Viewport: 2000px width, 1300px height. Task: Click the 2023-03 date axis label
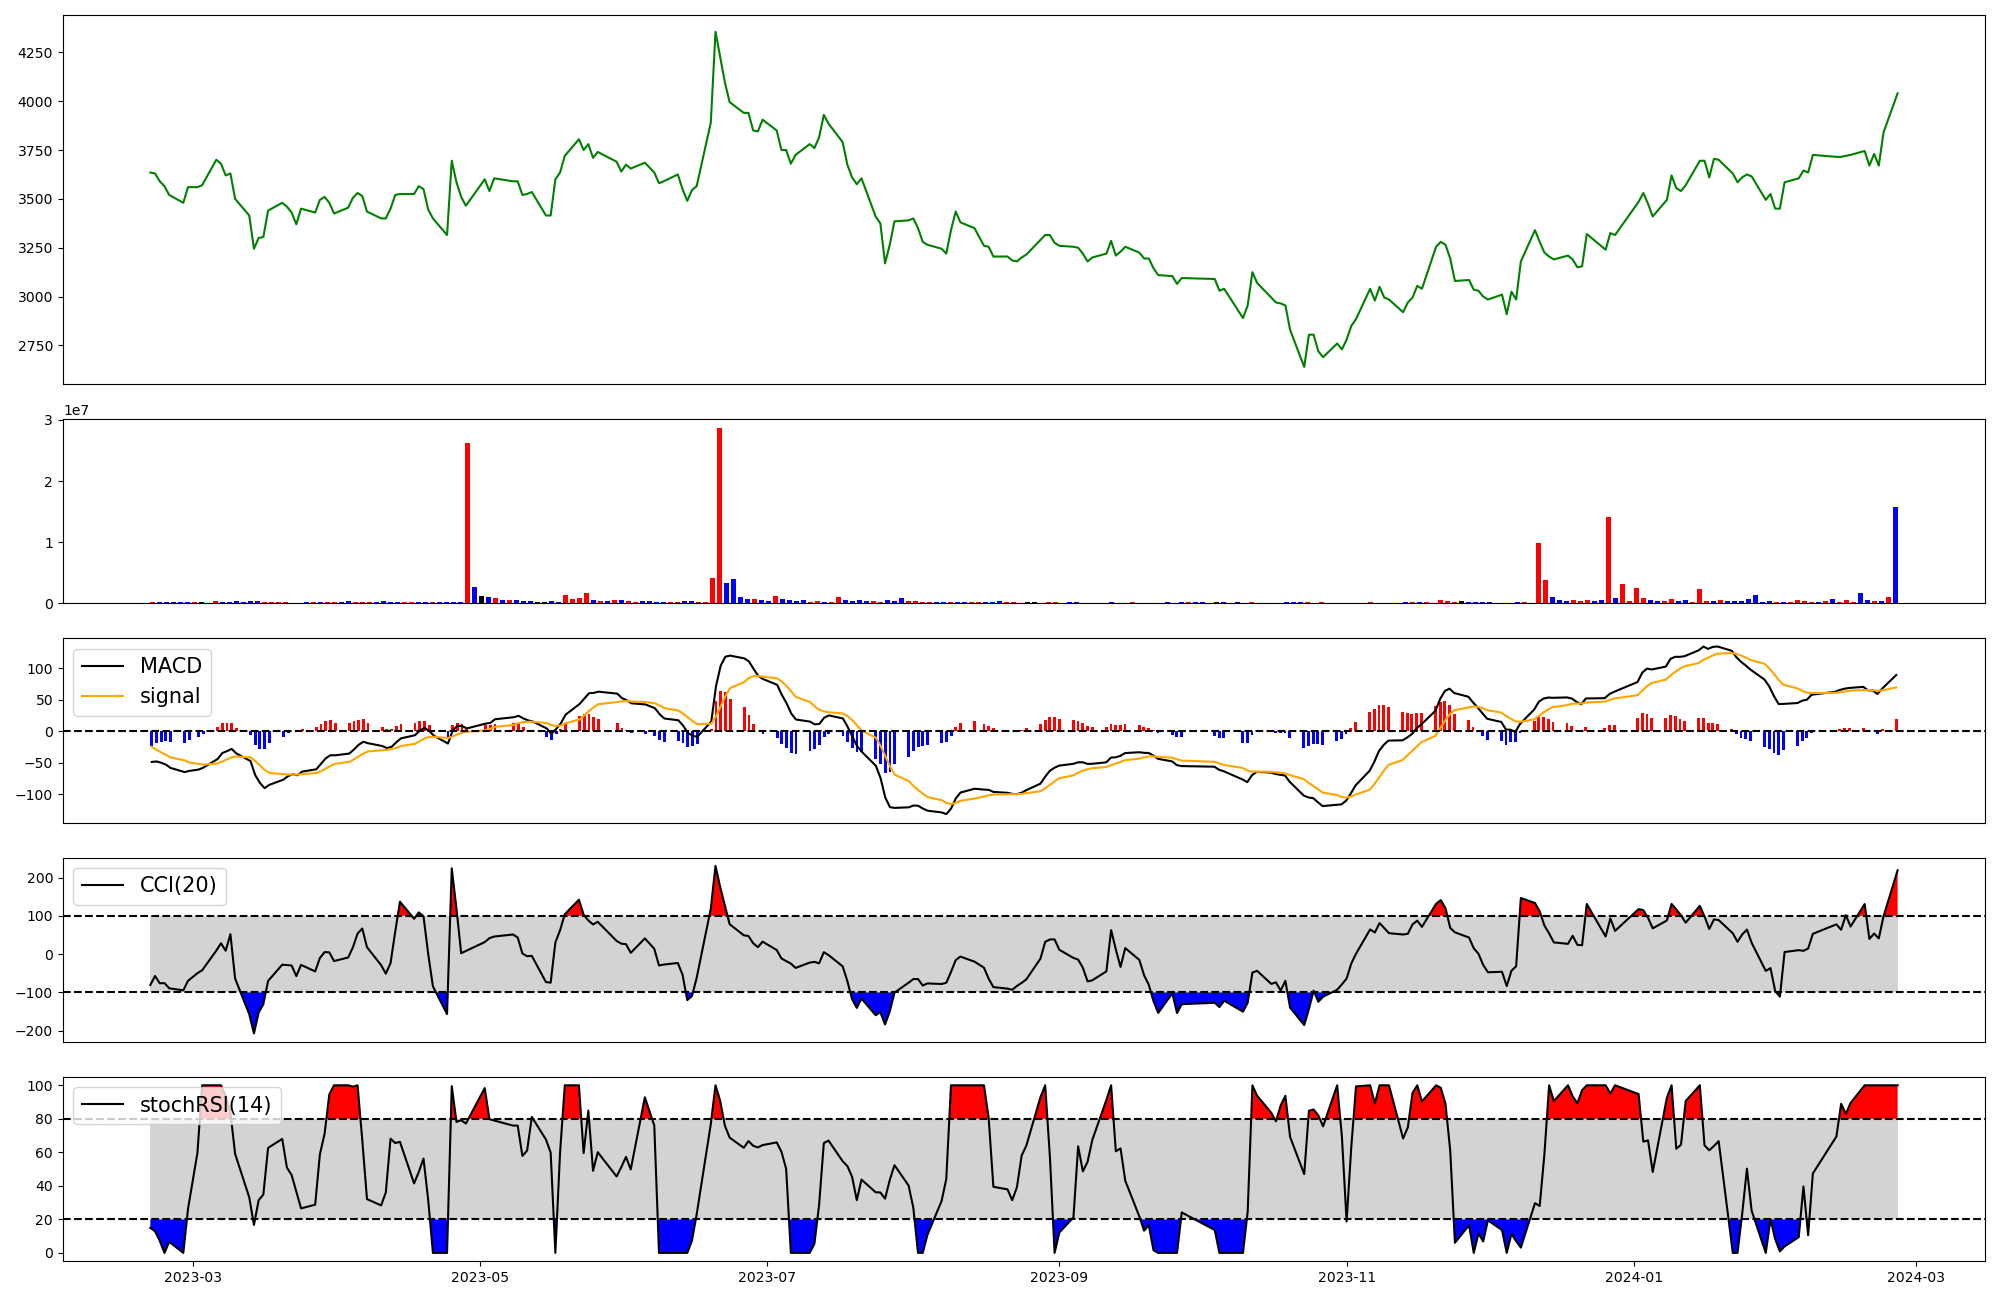192,1277
